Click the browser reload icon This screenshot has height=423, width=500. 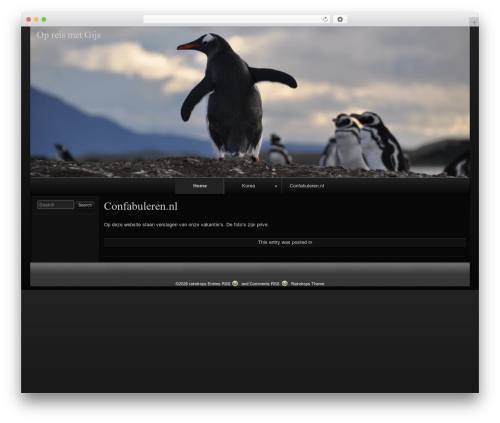point(325,19)
